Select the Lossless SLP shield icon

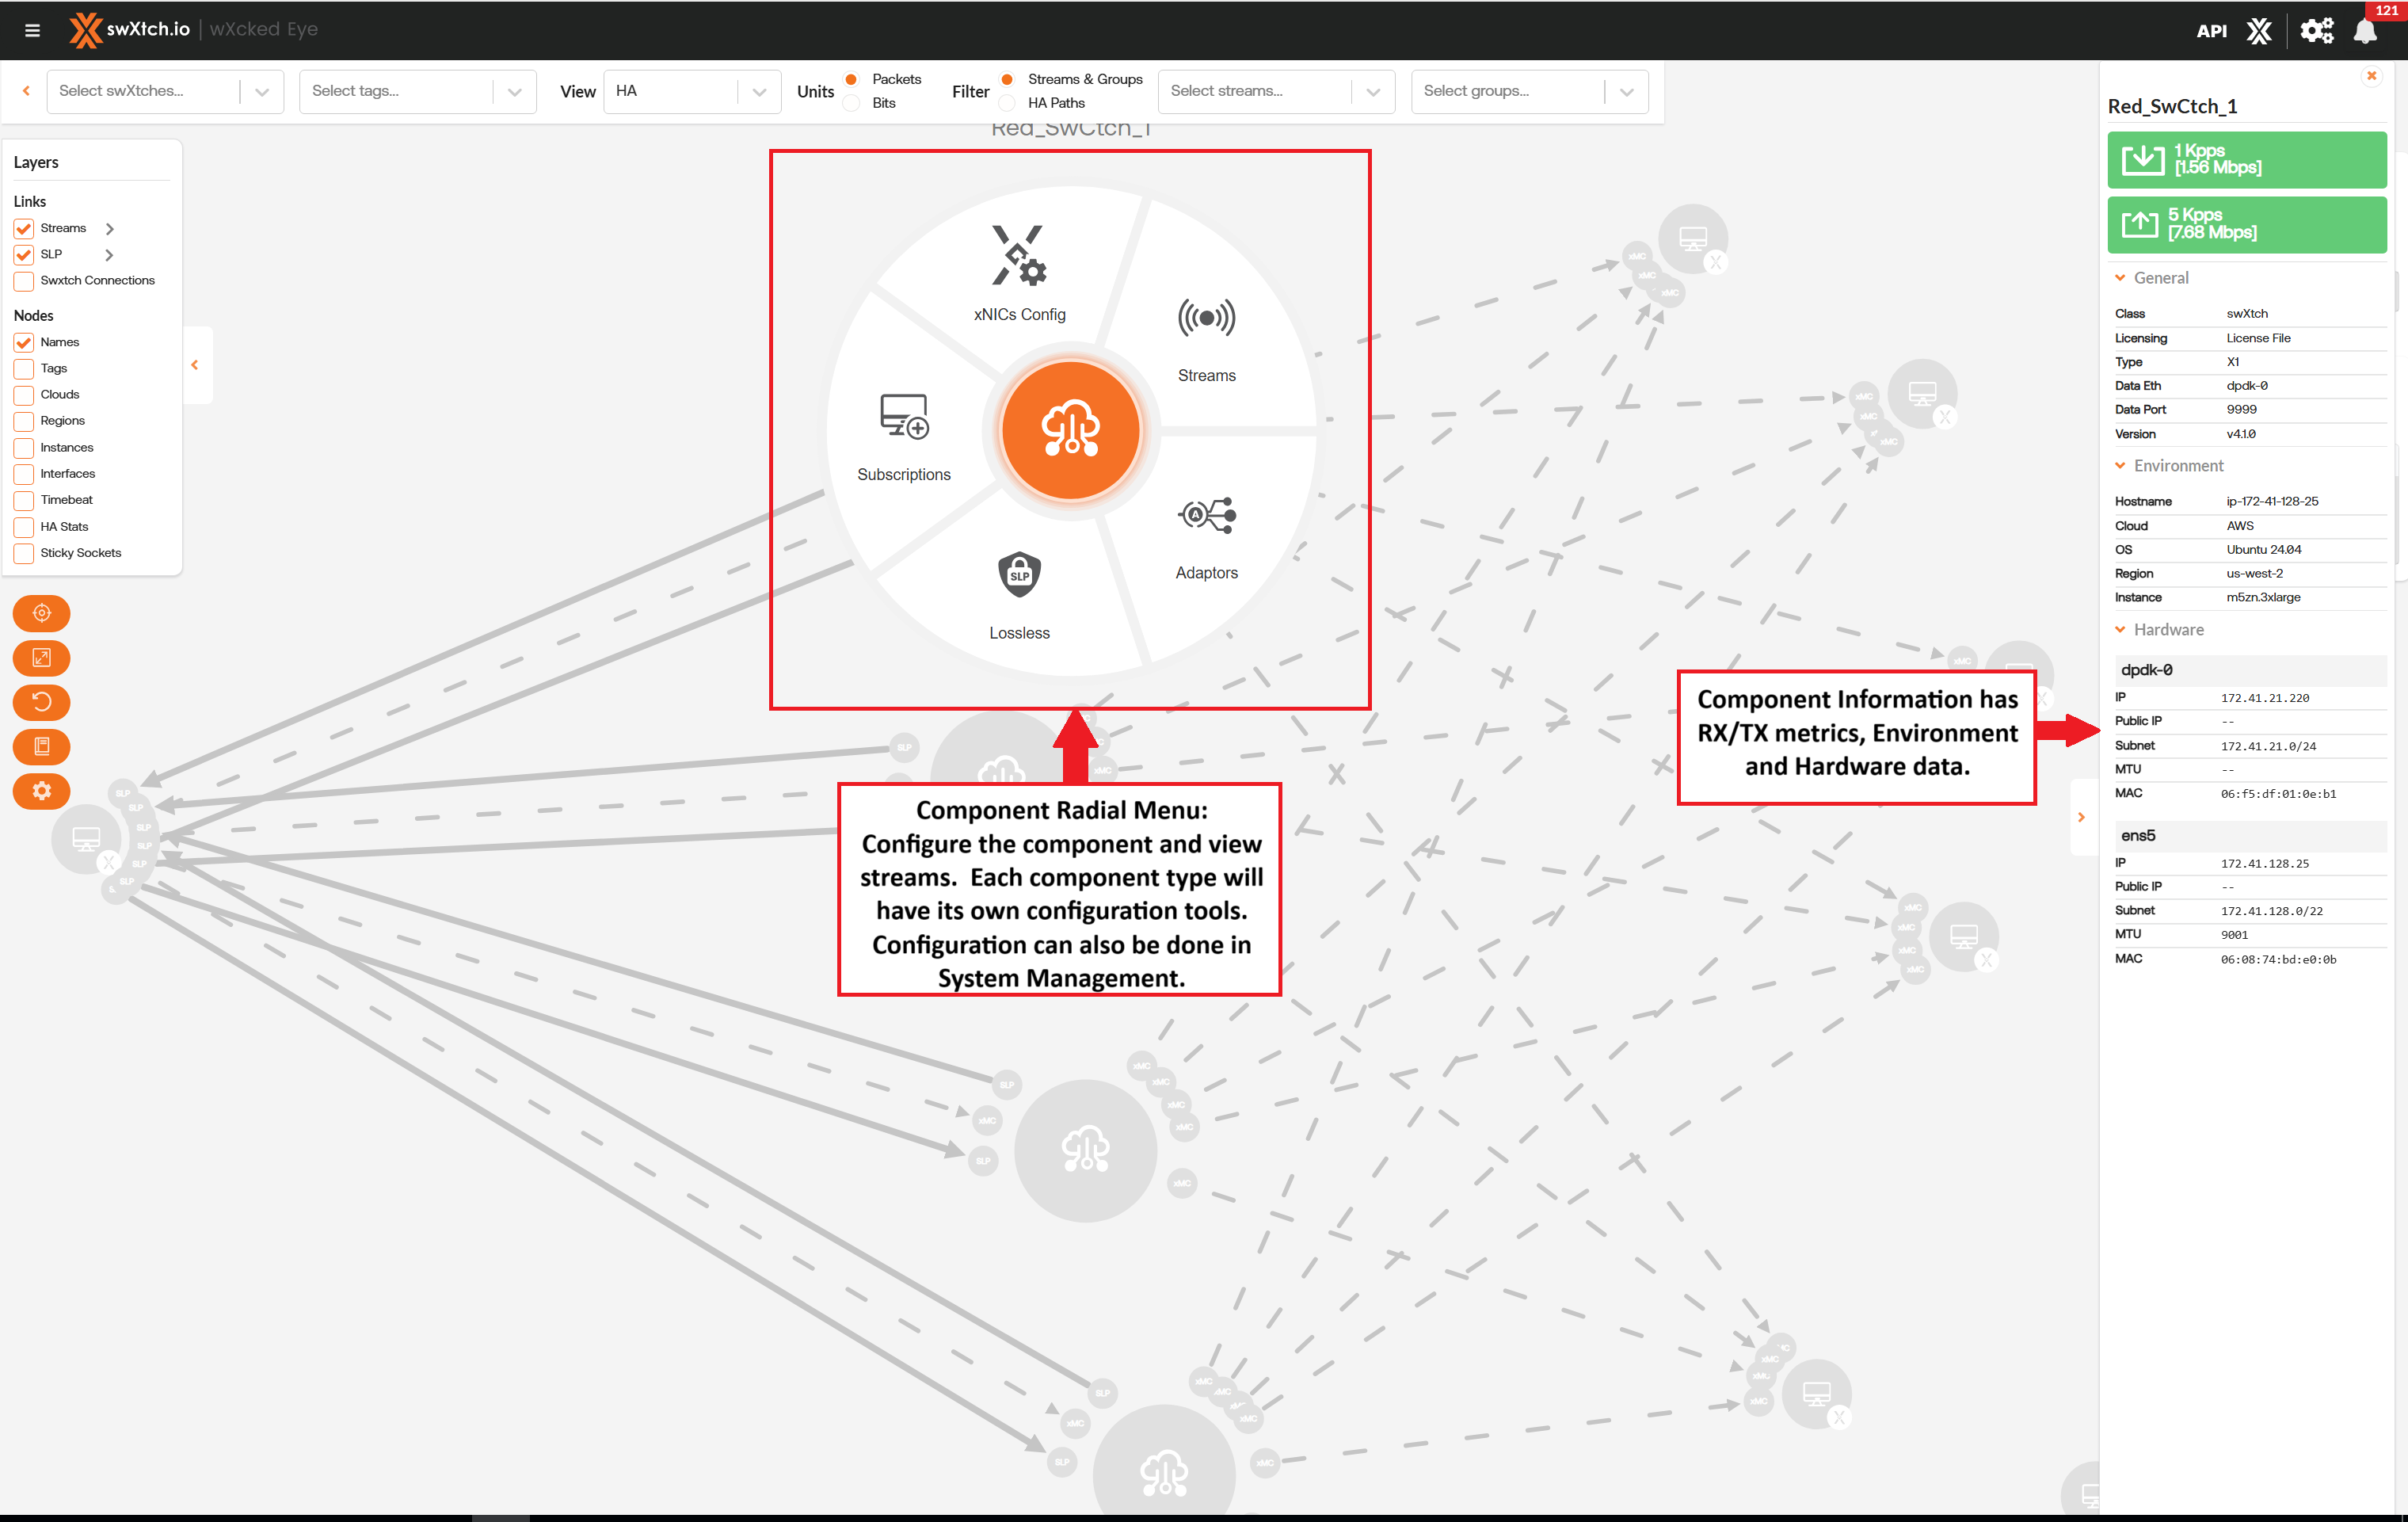click(x=1019, y=575)
